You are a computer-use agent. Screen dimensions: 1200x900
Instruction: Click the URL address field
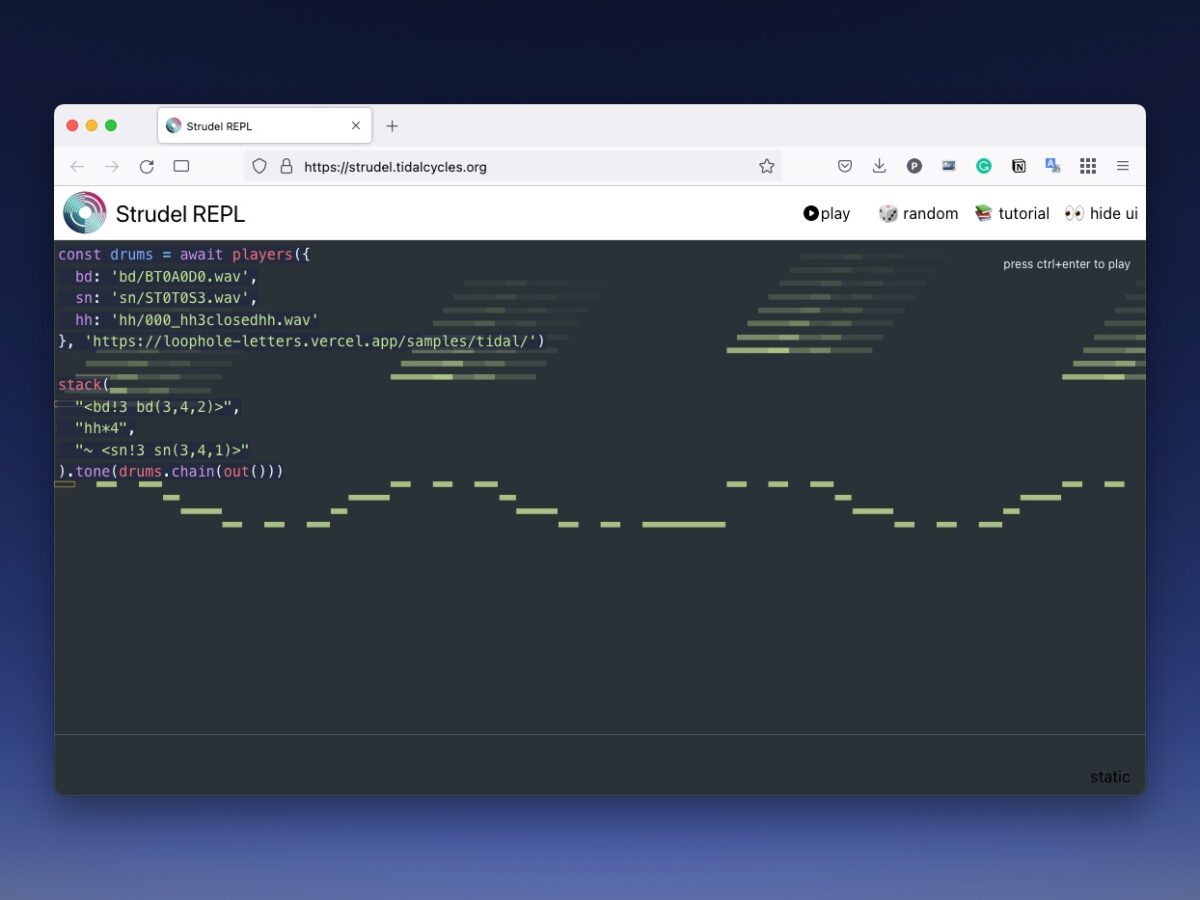click(x=520, y=167)
